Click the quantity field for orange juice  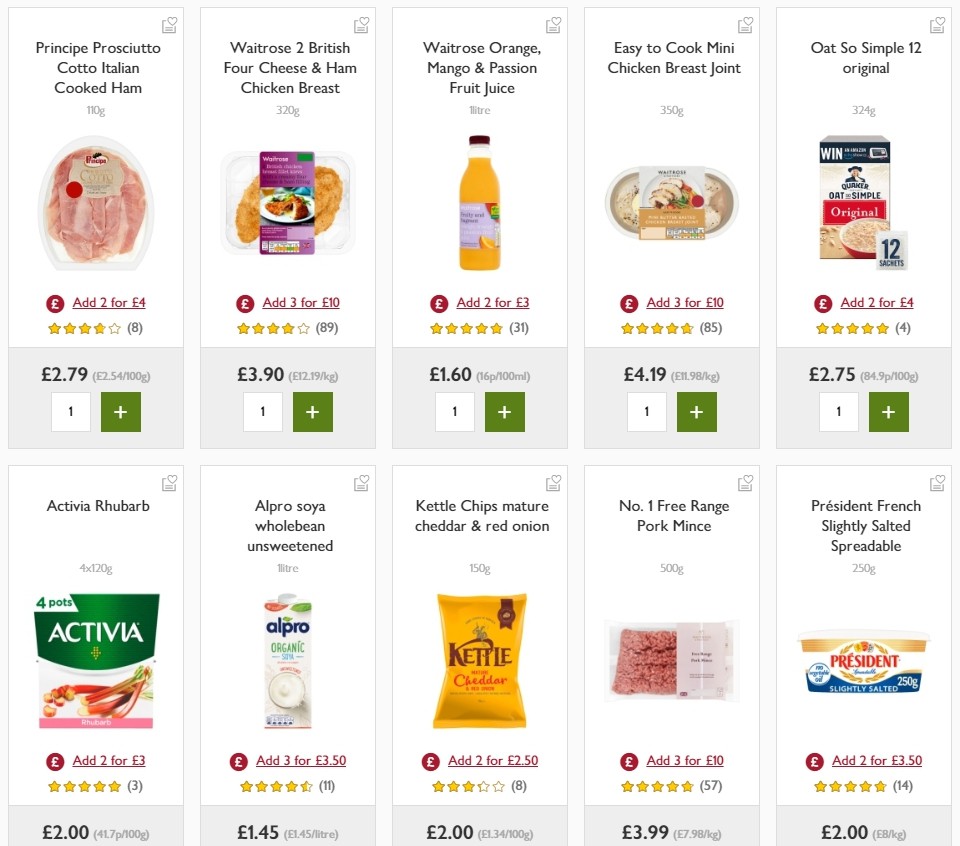click(x=455, y=411)
